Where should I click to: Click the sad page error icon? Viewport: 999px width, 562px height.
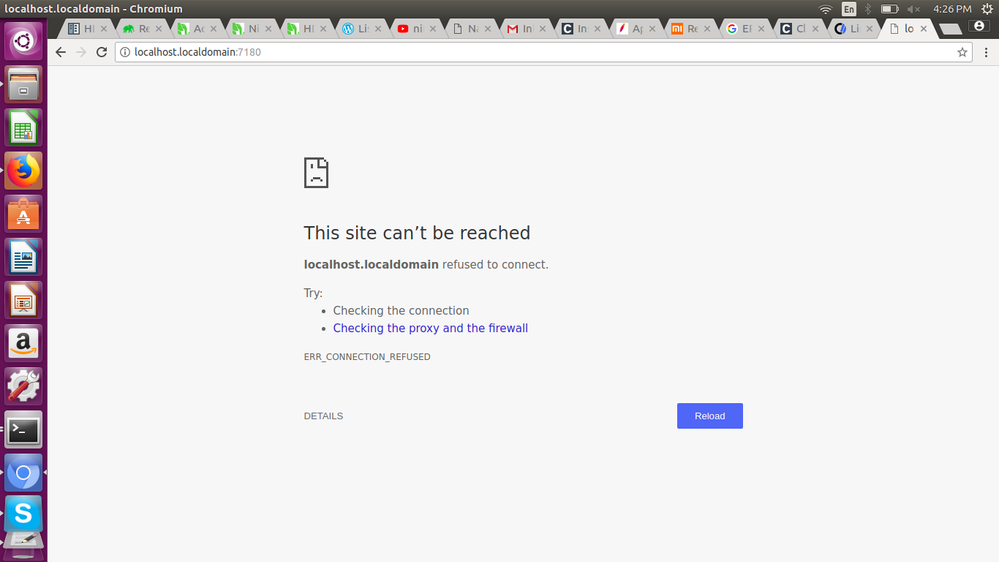click(x=316, y=173)
